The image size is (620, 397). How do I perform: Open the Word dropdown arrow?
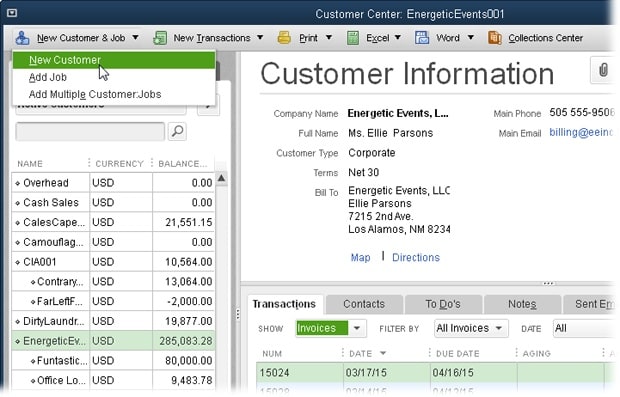pyautogui.click(x=471, y=38)
